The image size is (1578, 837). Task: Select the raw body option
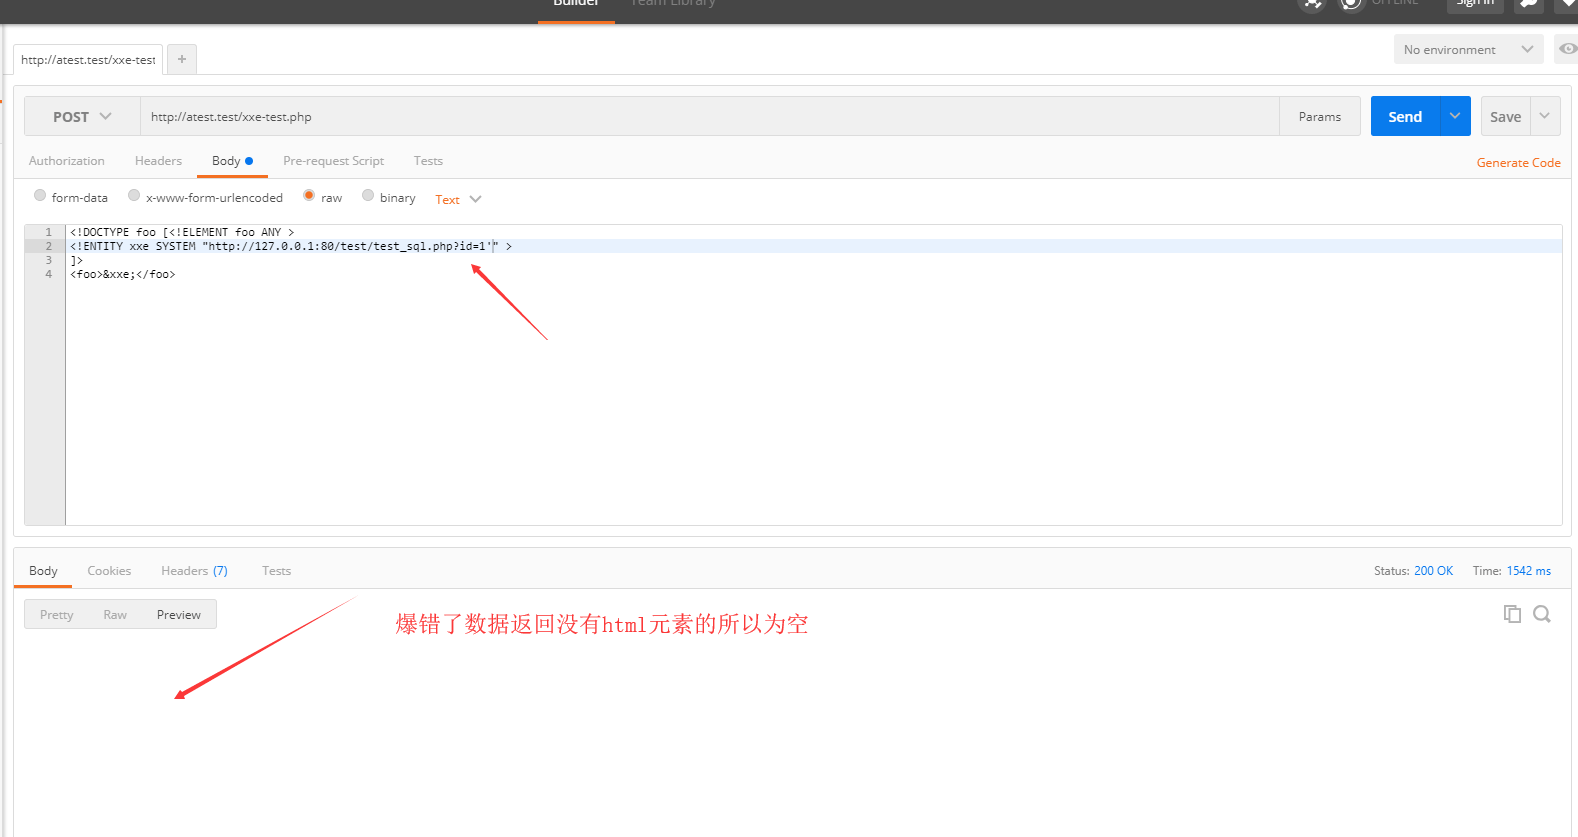[309, 196]
